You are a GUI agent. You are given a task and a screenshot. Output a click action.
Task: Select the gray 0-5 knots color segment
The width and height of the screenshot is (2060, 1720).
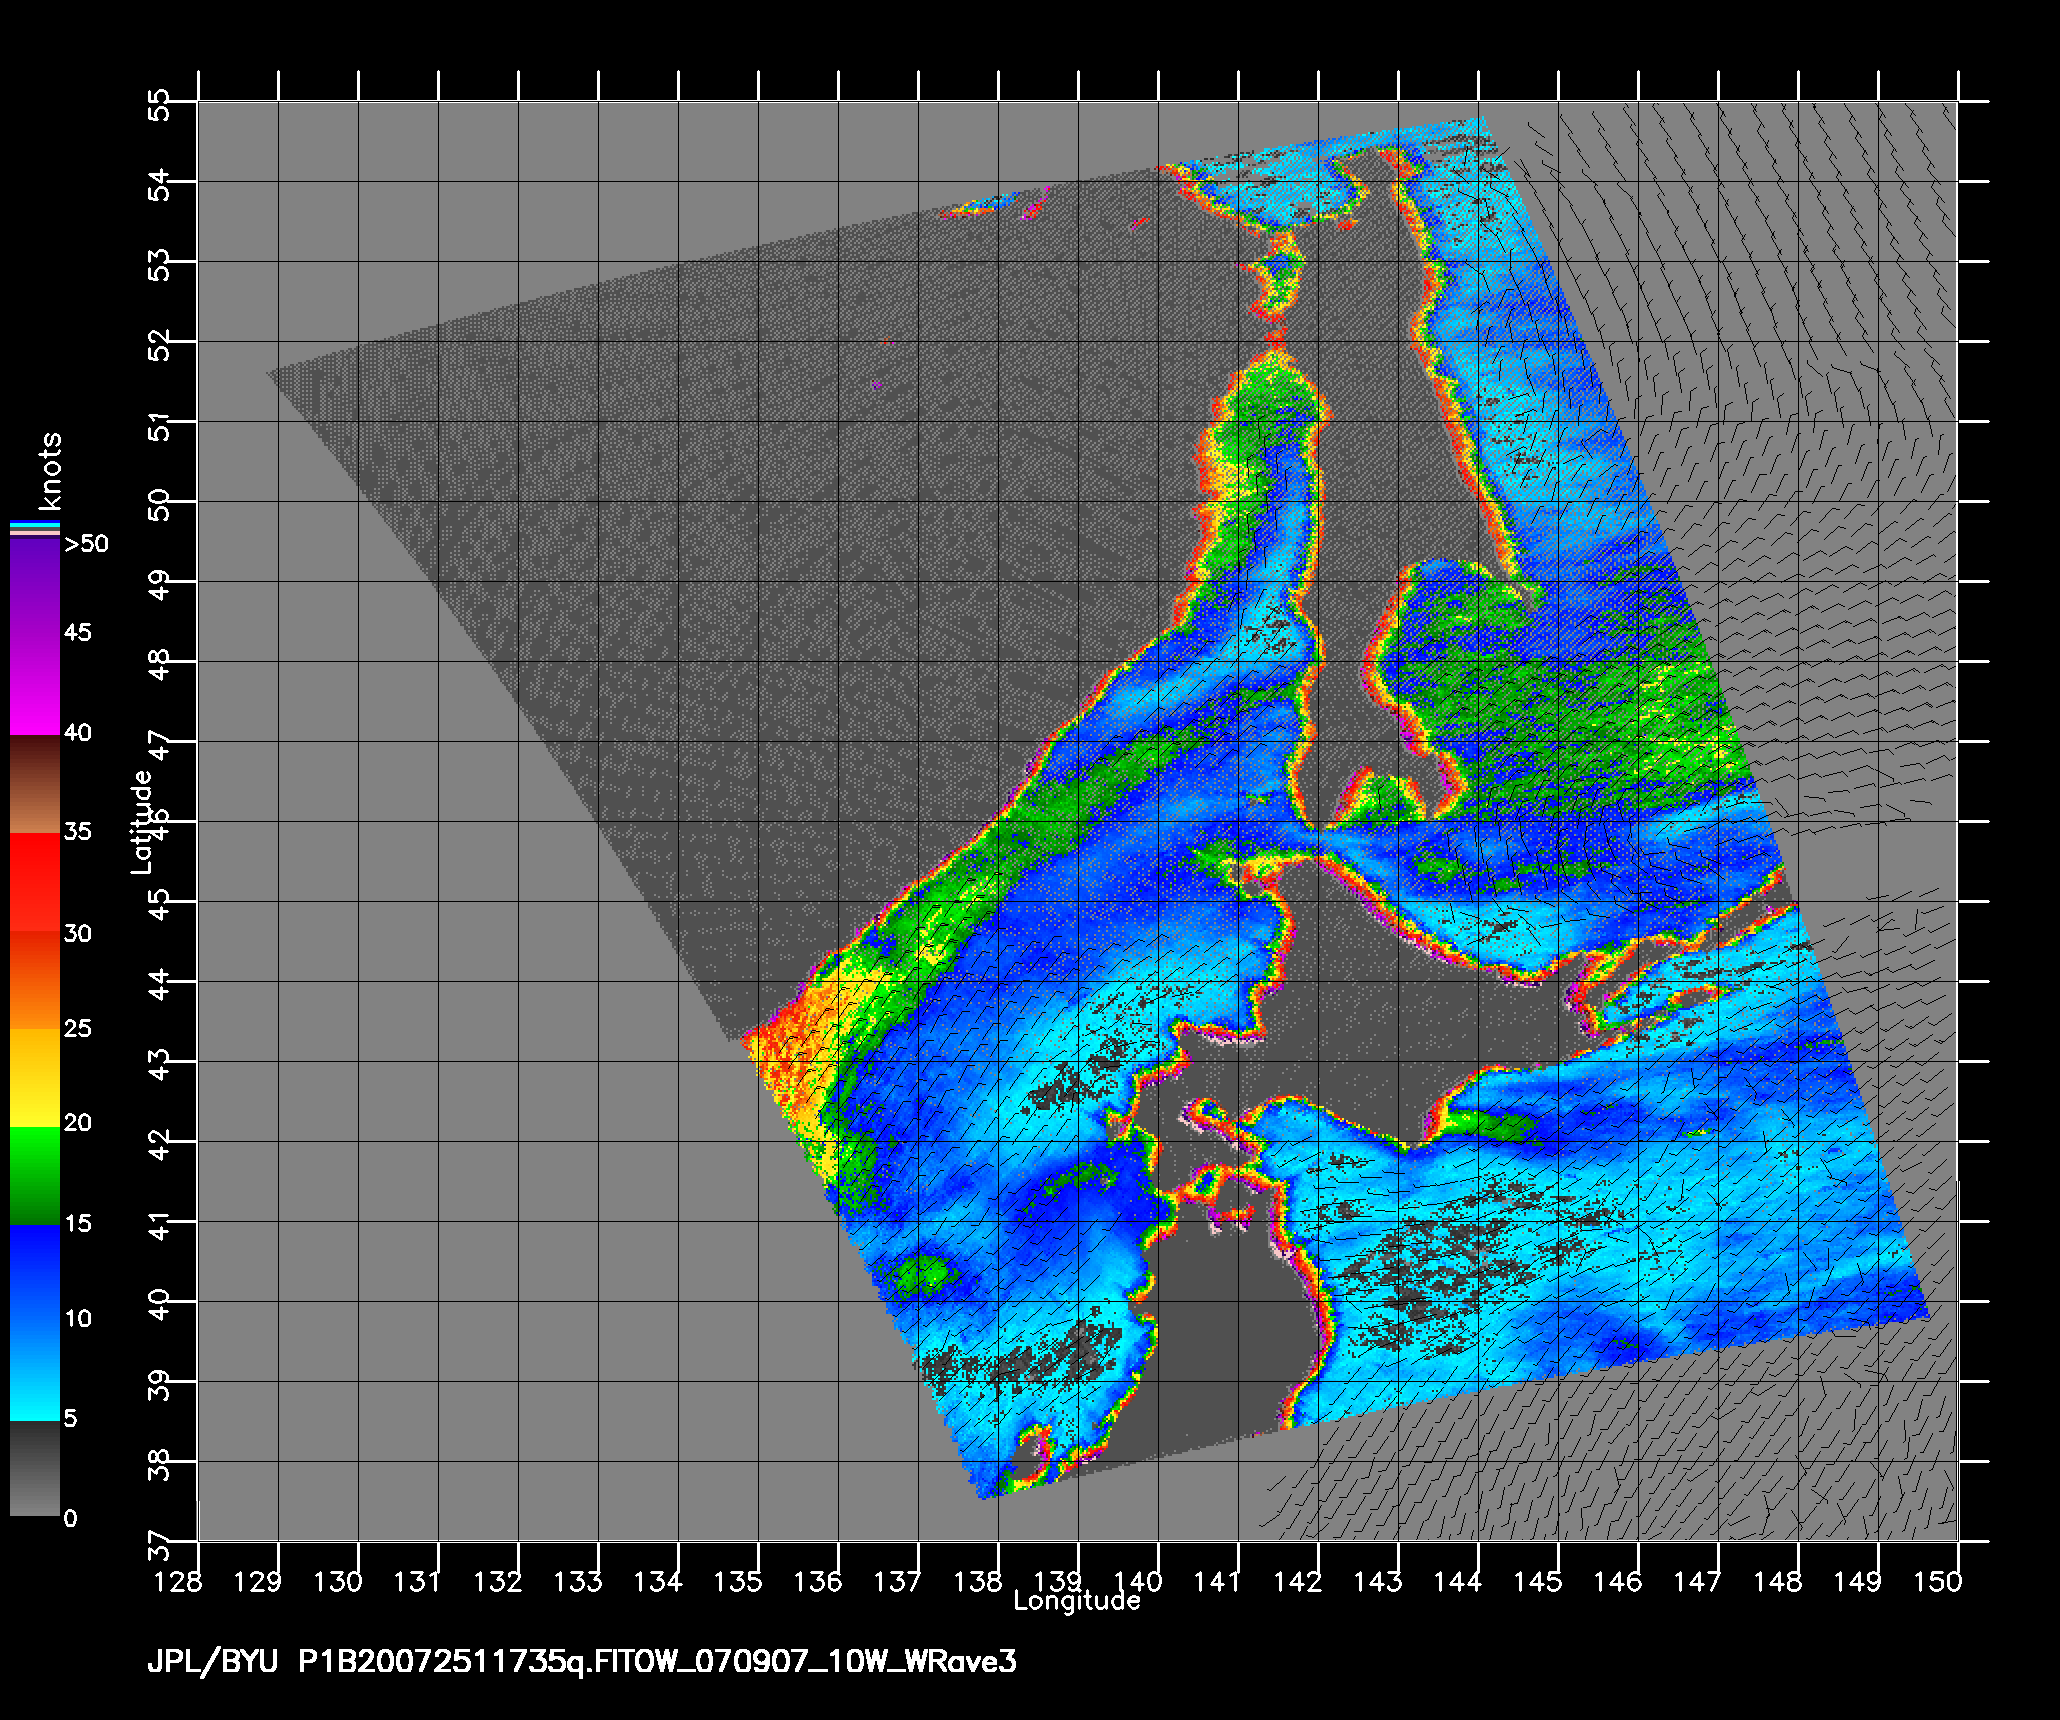click(35, 1468)
